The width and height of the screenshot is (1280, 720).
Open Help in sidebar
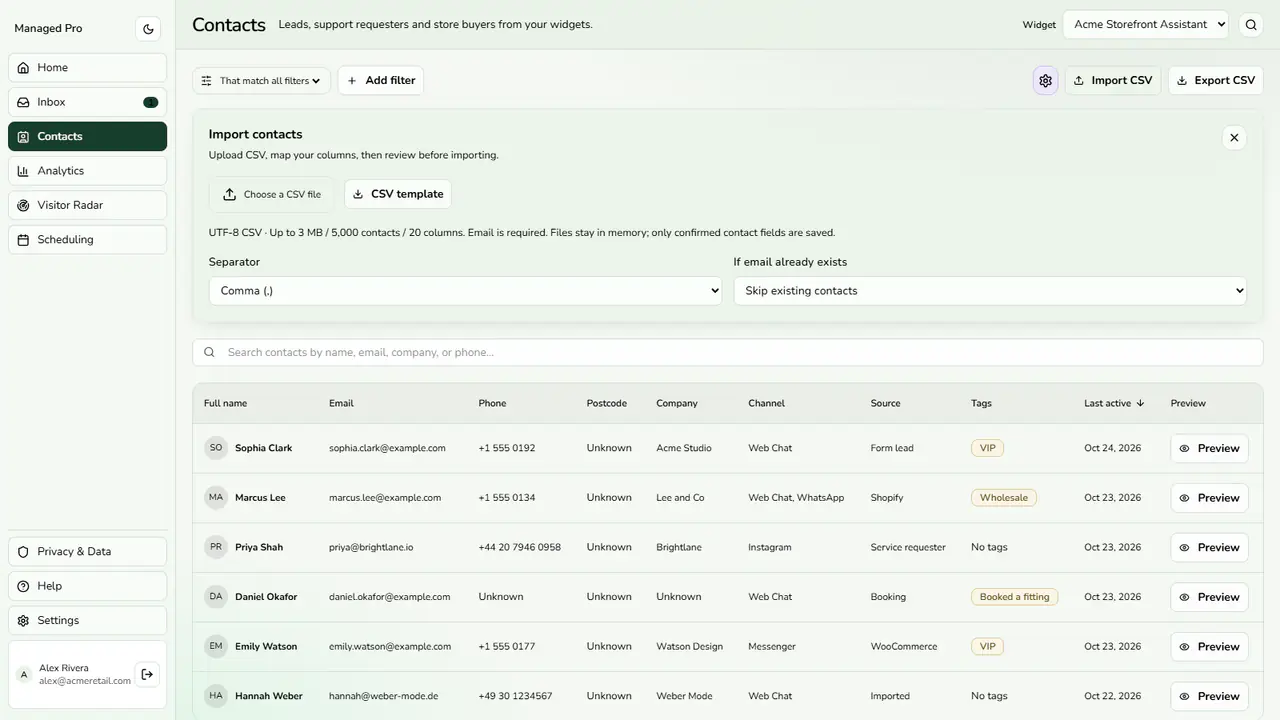[x=87, y=586]
